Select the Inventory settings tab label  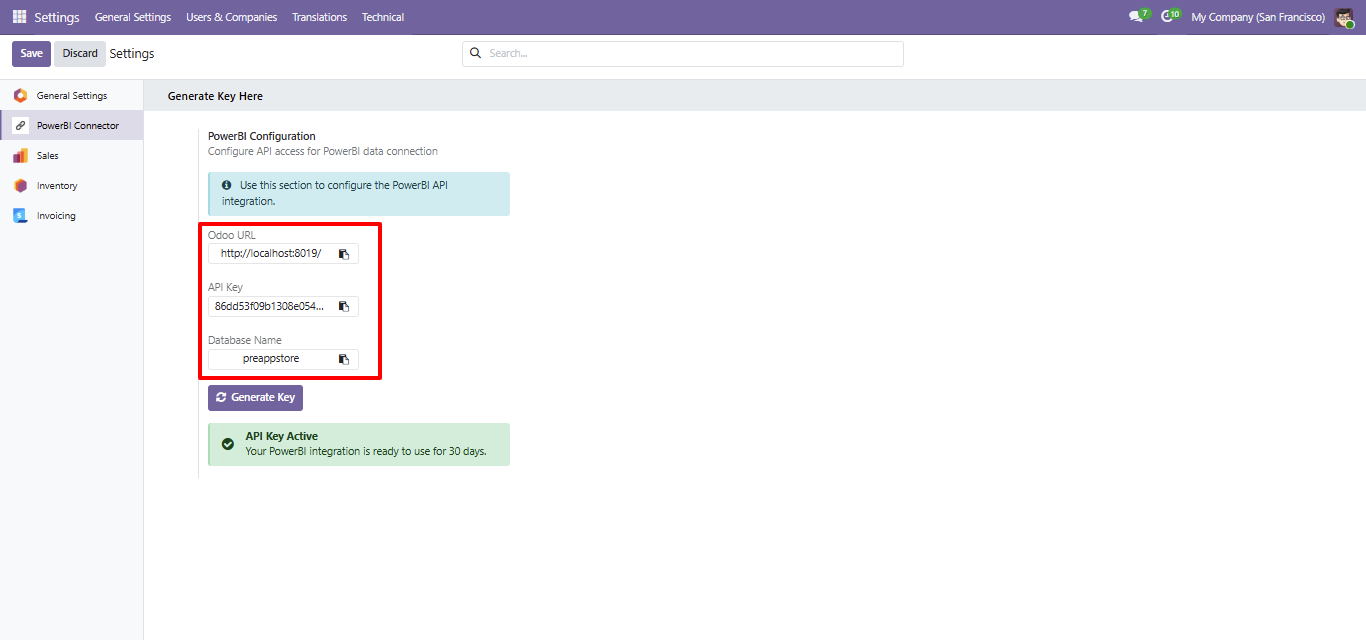click(x=57, y=186)
